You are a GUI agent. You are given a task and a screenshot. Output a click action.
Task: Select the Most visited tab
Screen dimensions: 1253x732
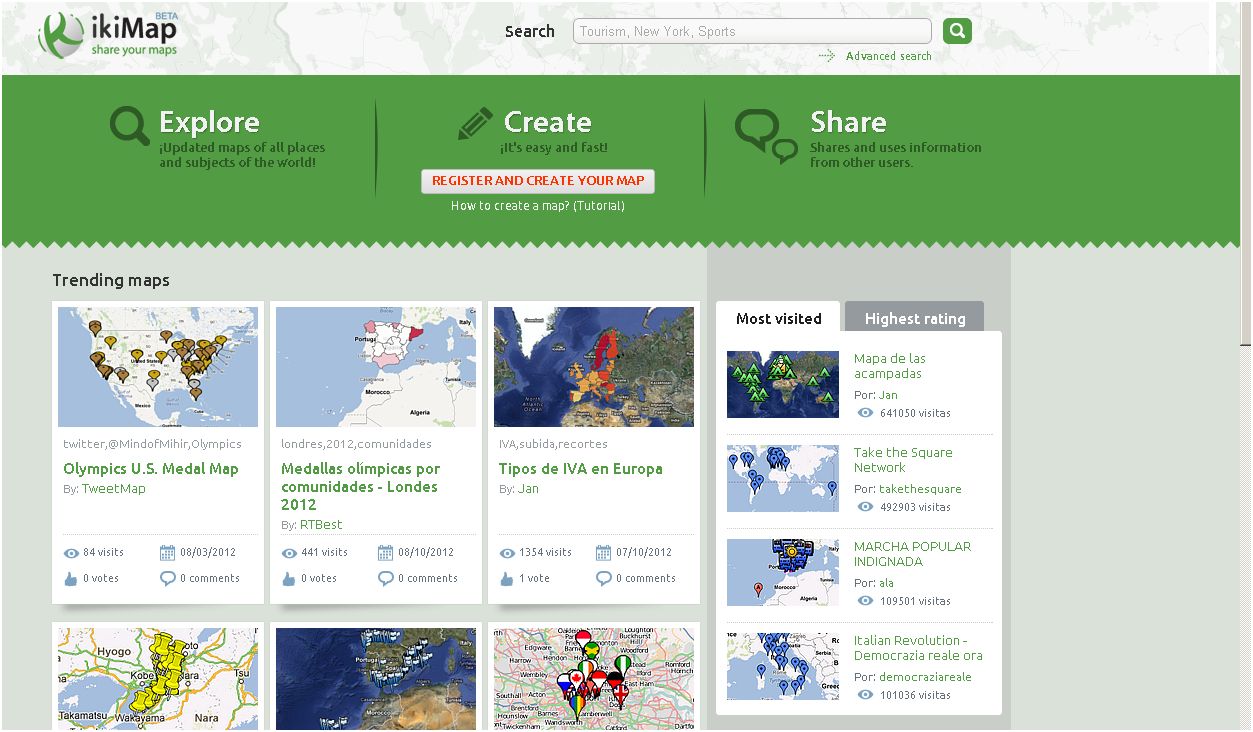(x=778, y=319)
